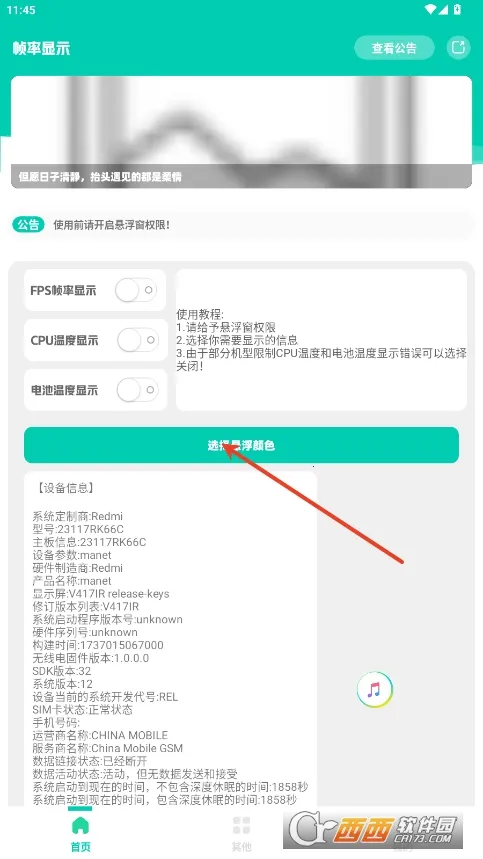Tap the cellular signal status icon

point(444,9)
